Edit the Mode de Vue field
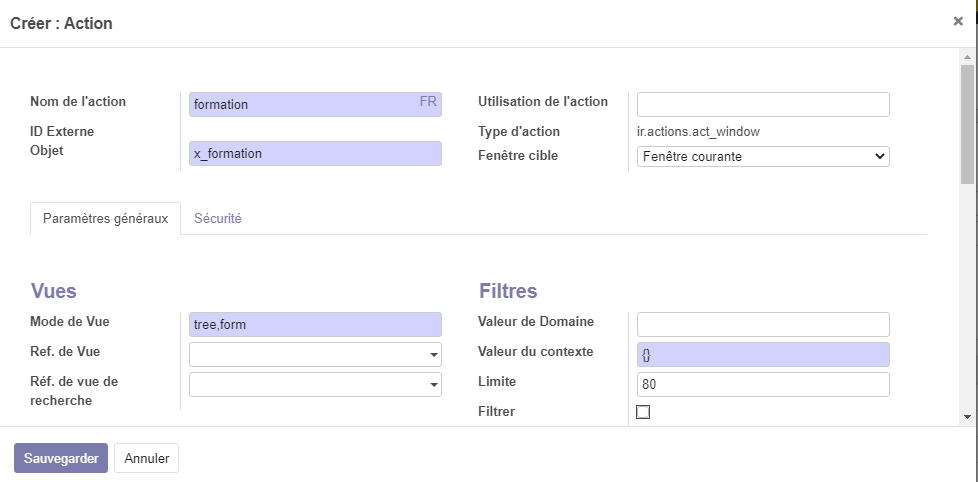 point(314,324)
